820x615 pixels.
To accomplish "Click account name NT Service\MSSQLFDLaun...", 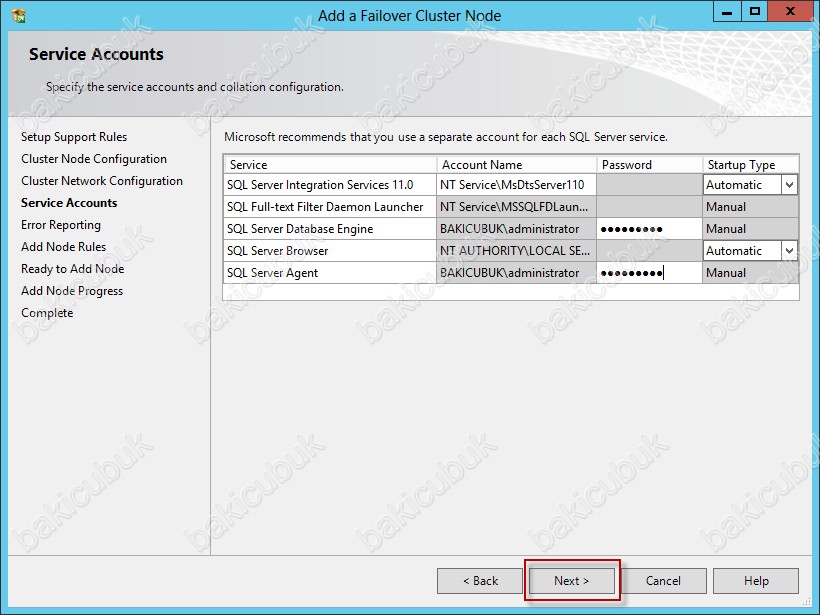I will [517, 207].
